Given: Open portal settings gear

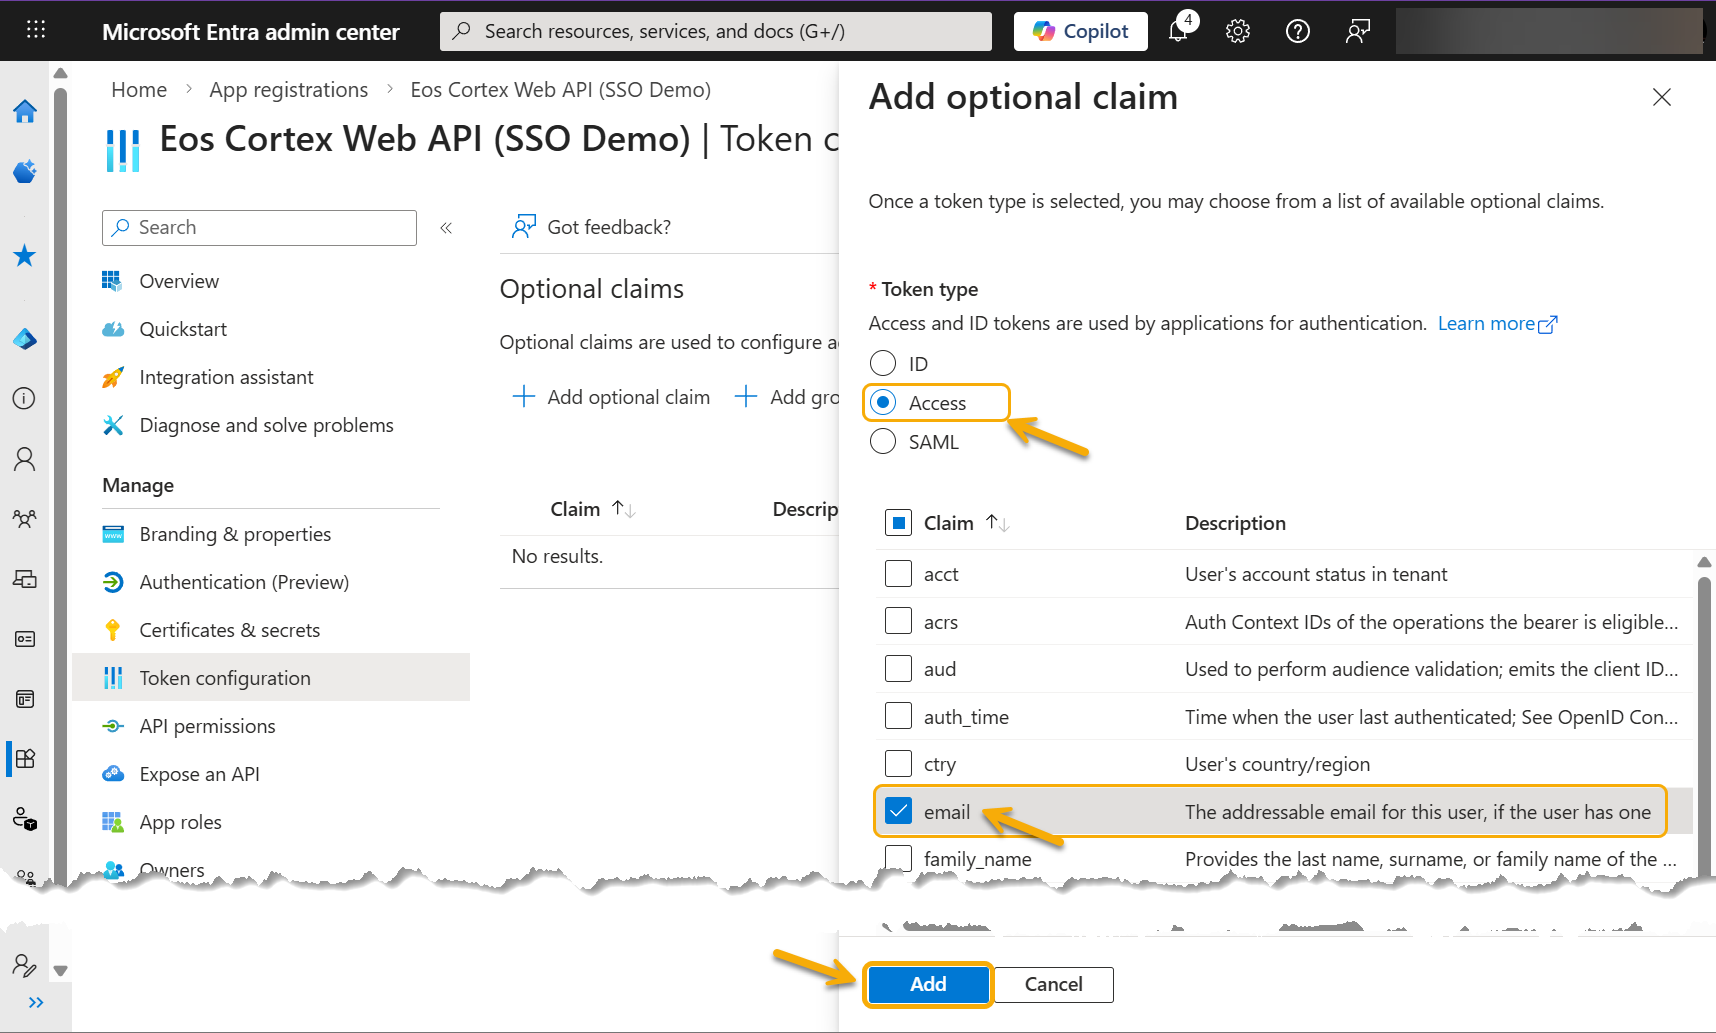Looking at the screenshot, I should (1238, 31).
